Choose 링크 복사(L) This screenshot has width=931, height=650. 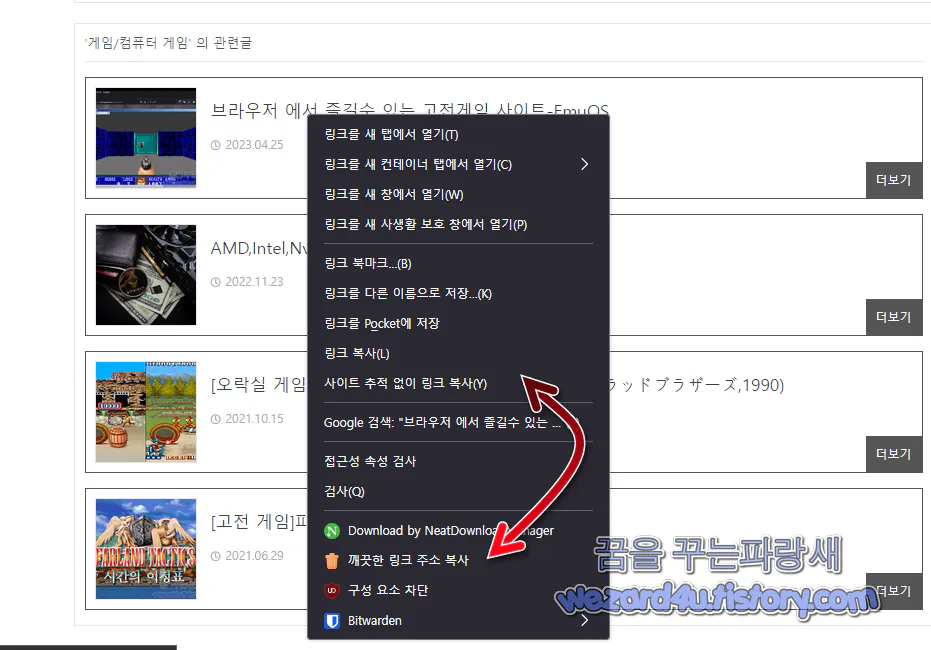click(x=458, y=353)
